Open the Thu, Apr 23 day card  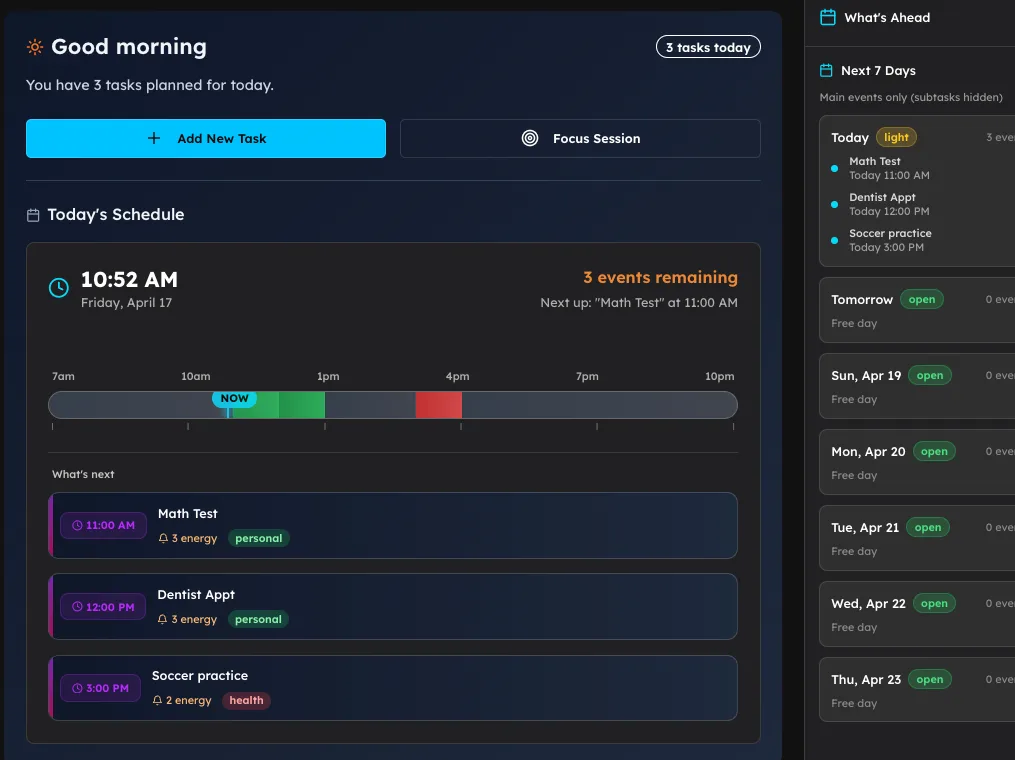(x=917, y=689)
